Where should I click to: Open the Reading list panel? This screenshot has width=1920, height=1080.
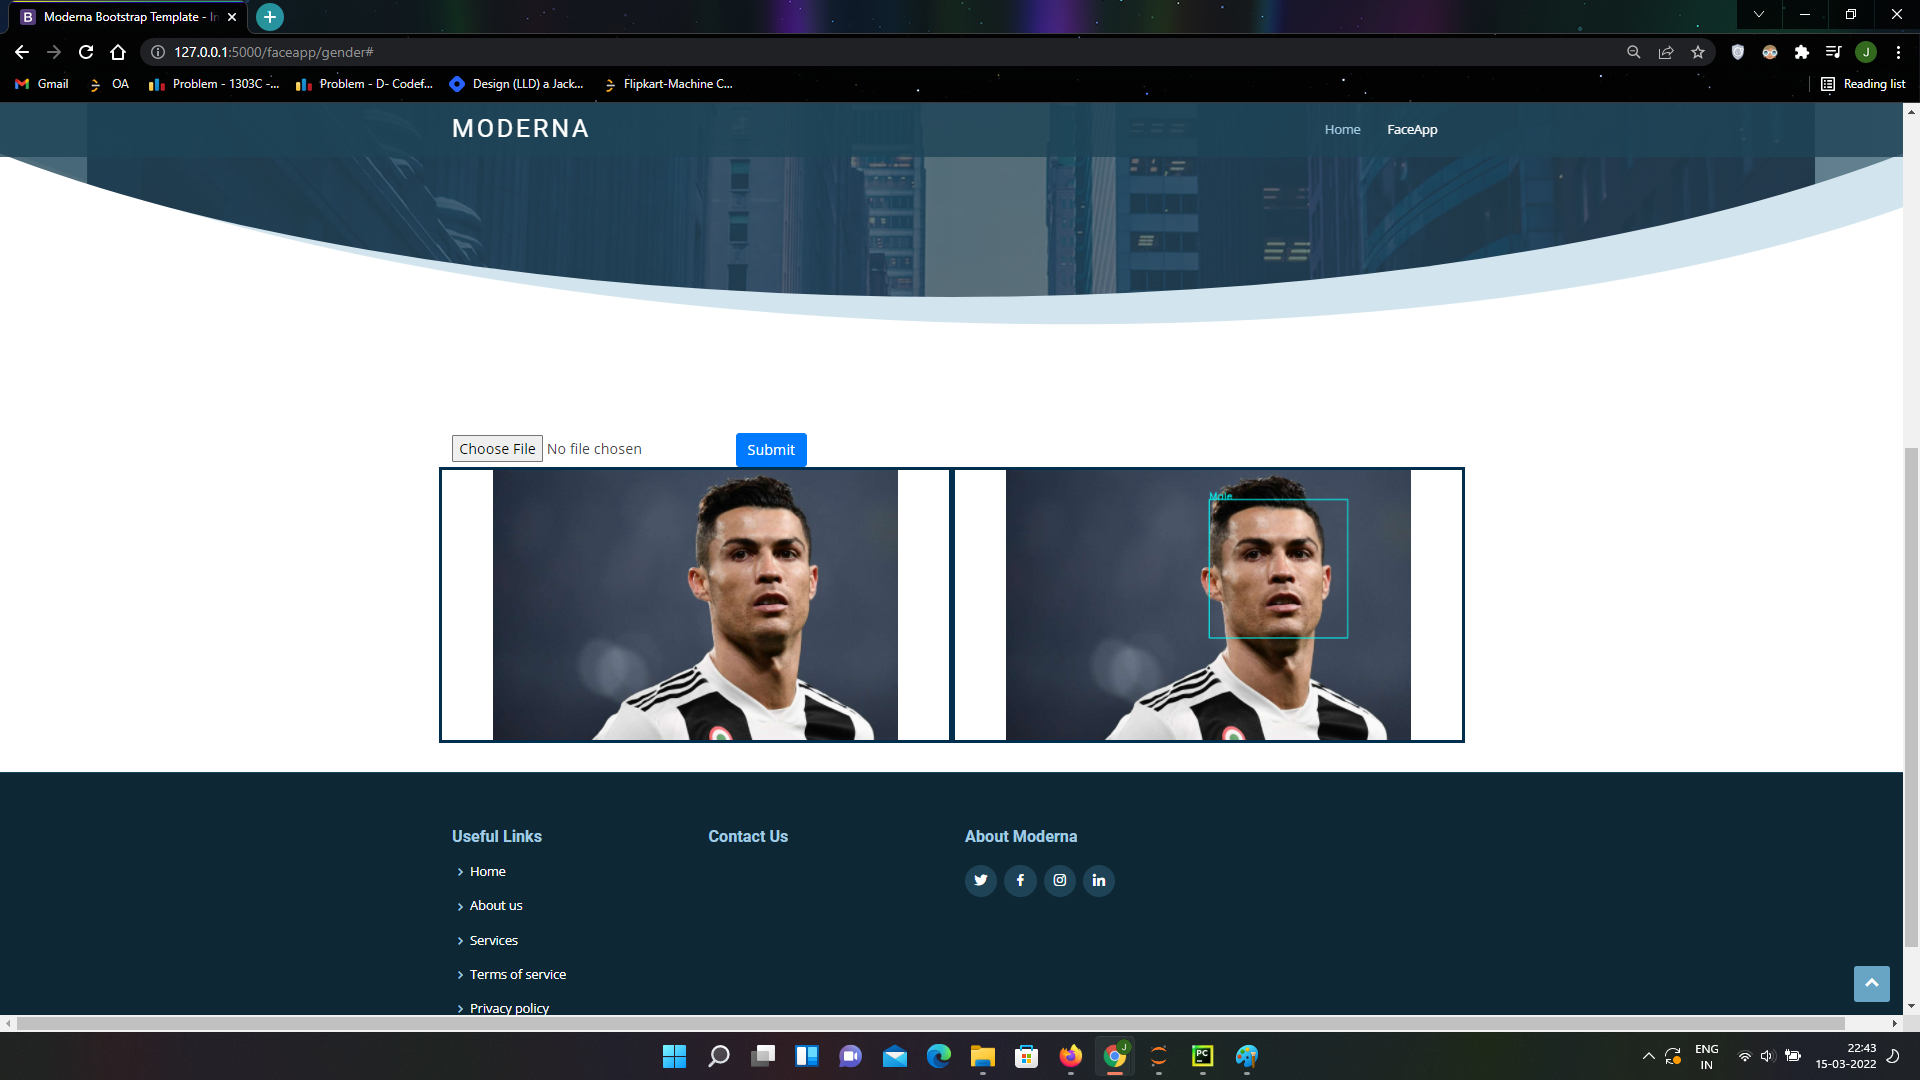pyautogui.click(x=1863, y=84)
